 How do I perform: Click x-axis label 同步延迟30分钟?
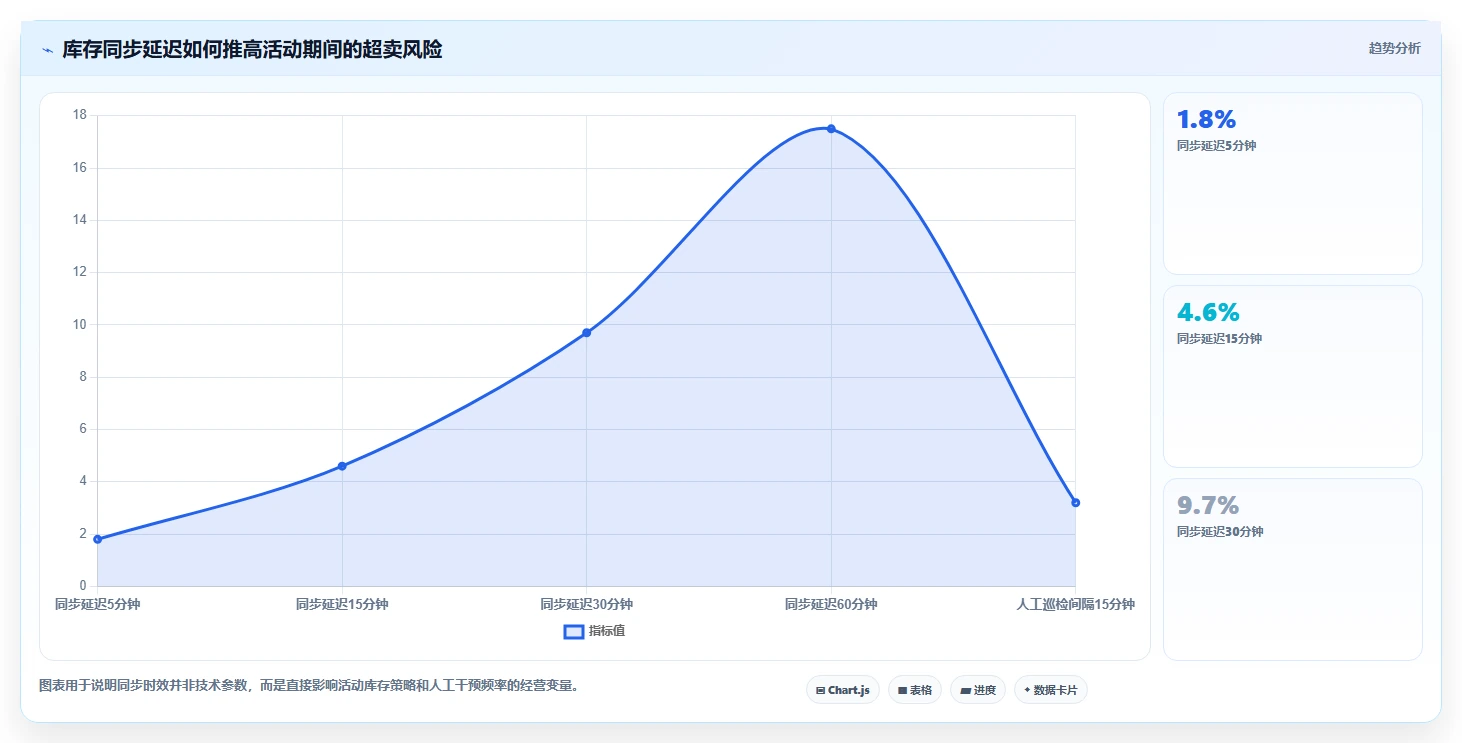(587, 604)
